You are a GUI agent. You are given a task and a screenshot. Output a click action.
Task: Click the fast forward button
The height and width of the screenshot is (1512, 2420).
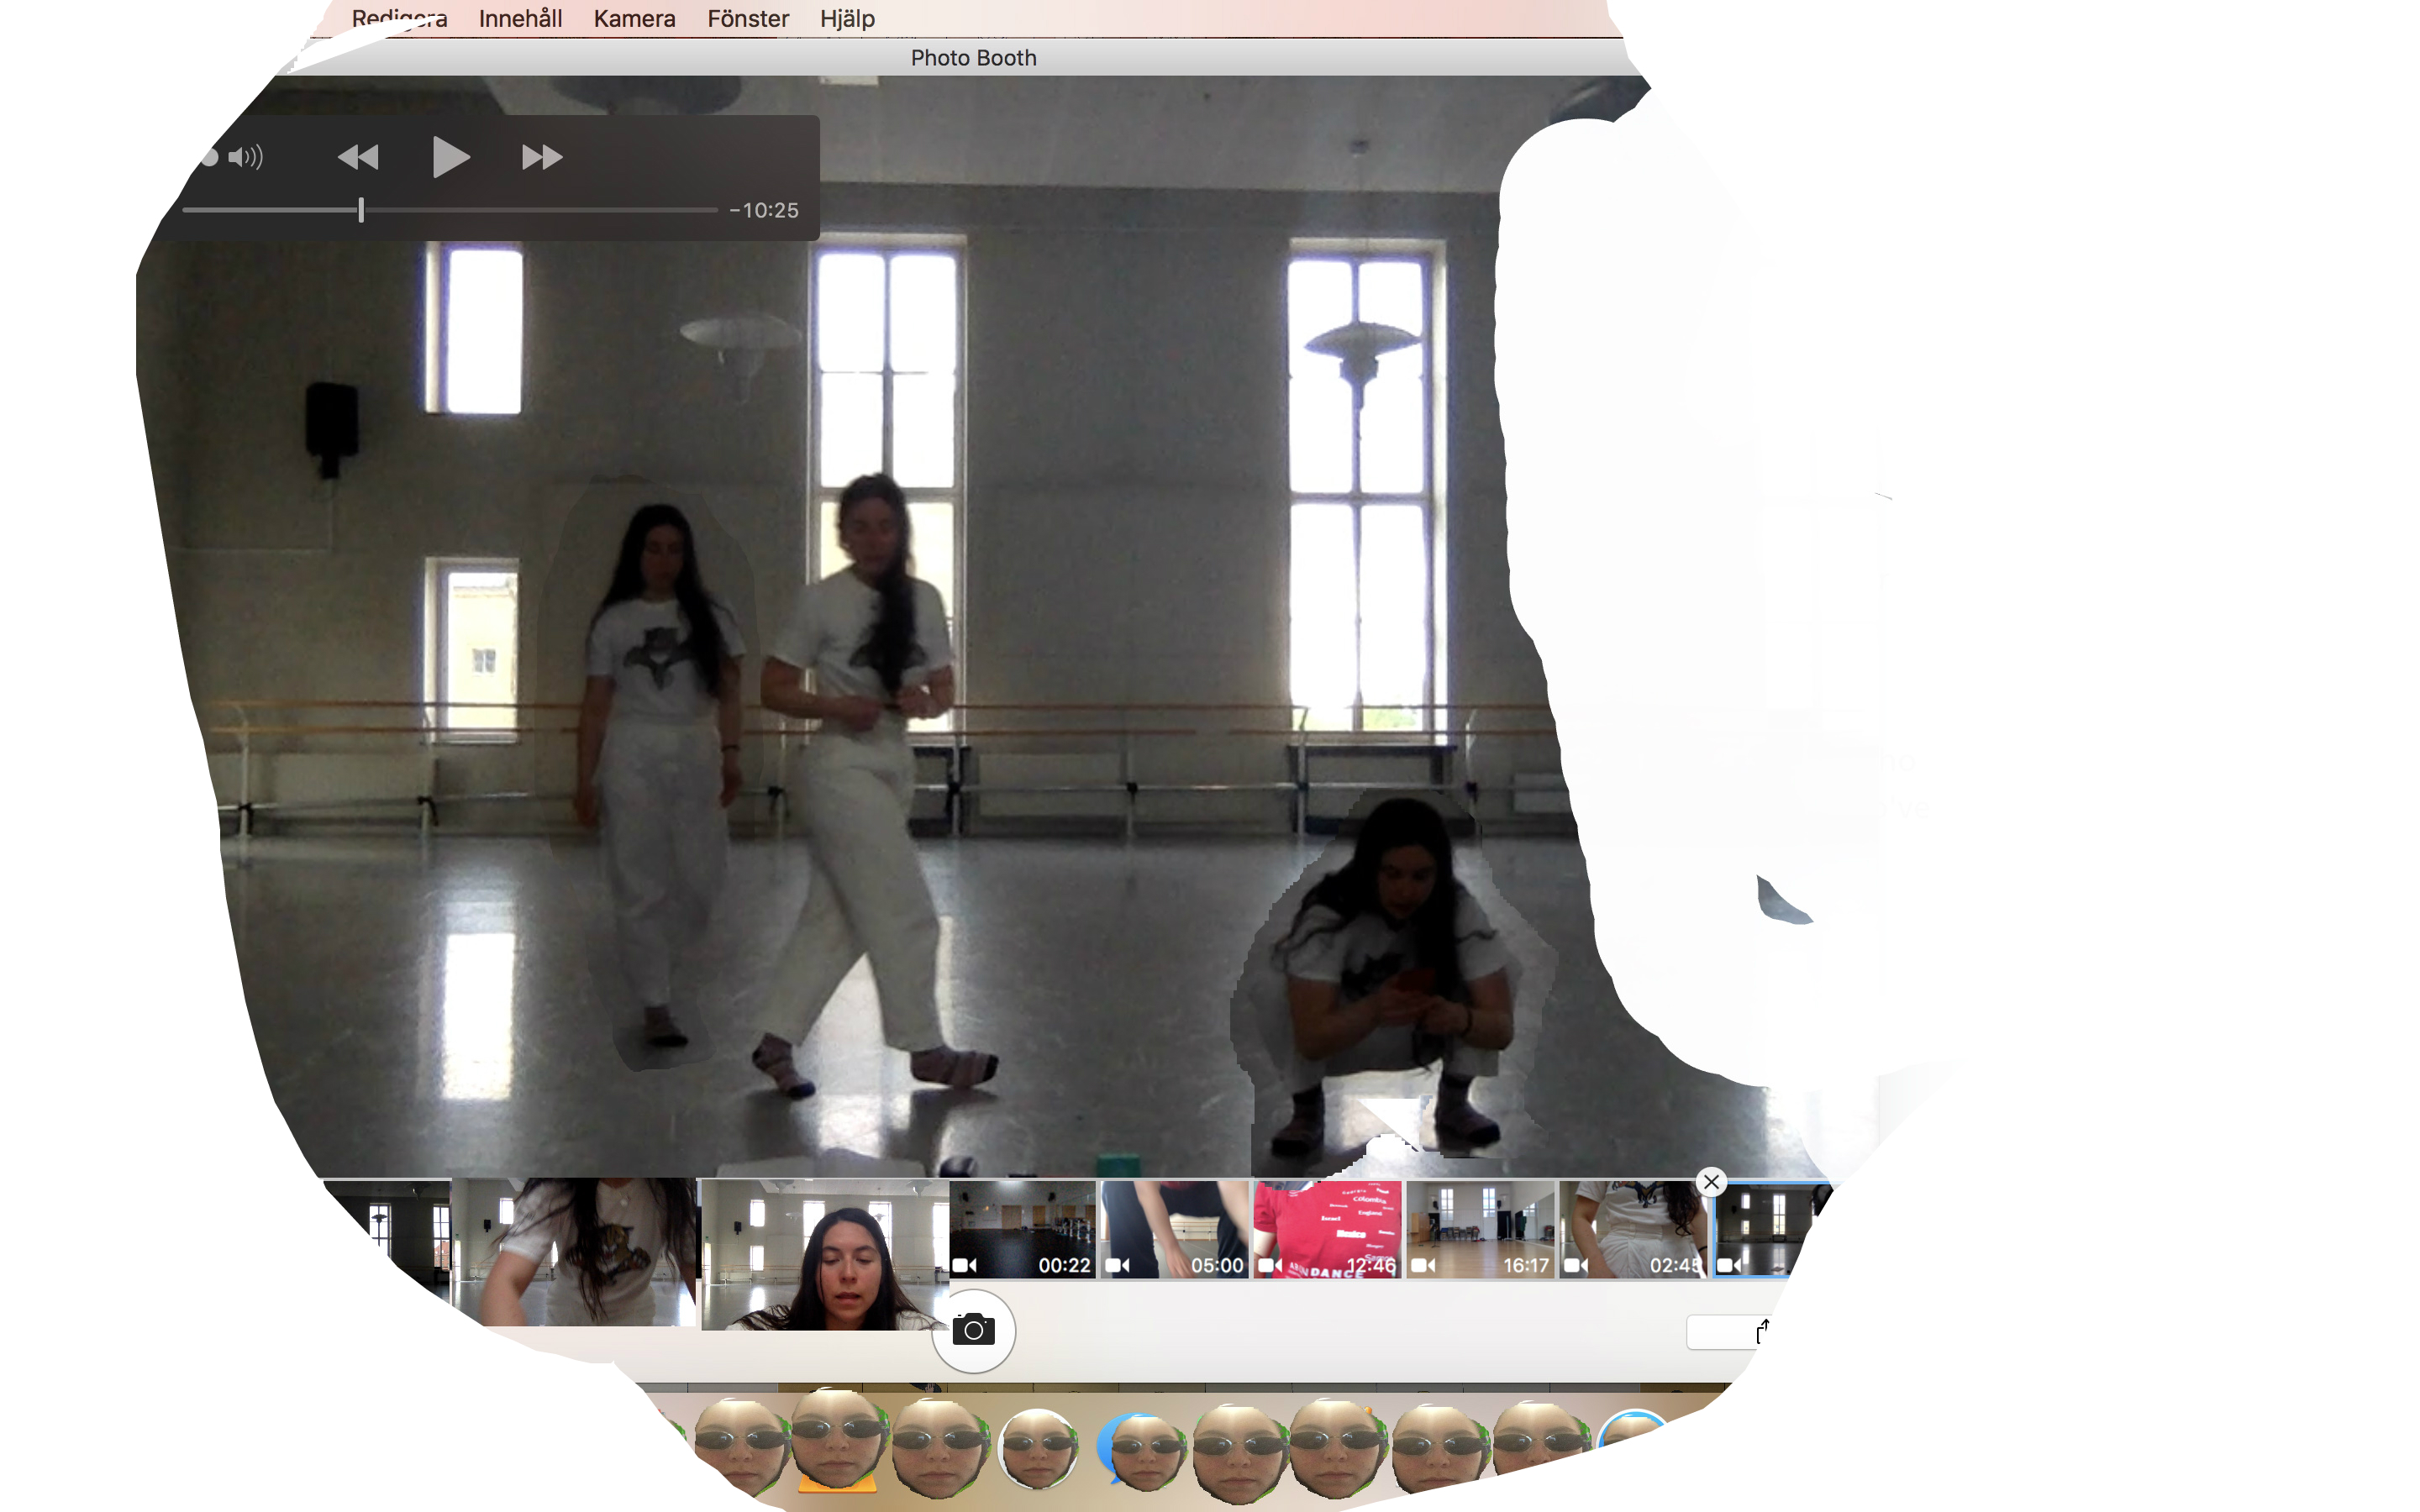[542, 157]
